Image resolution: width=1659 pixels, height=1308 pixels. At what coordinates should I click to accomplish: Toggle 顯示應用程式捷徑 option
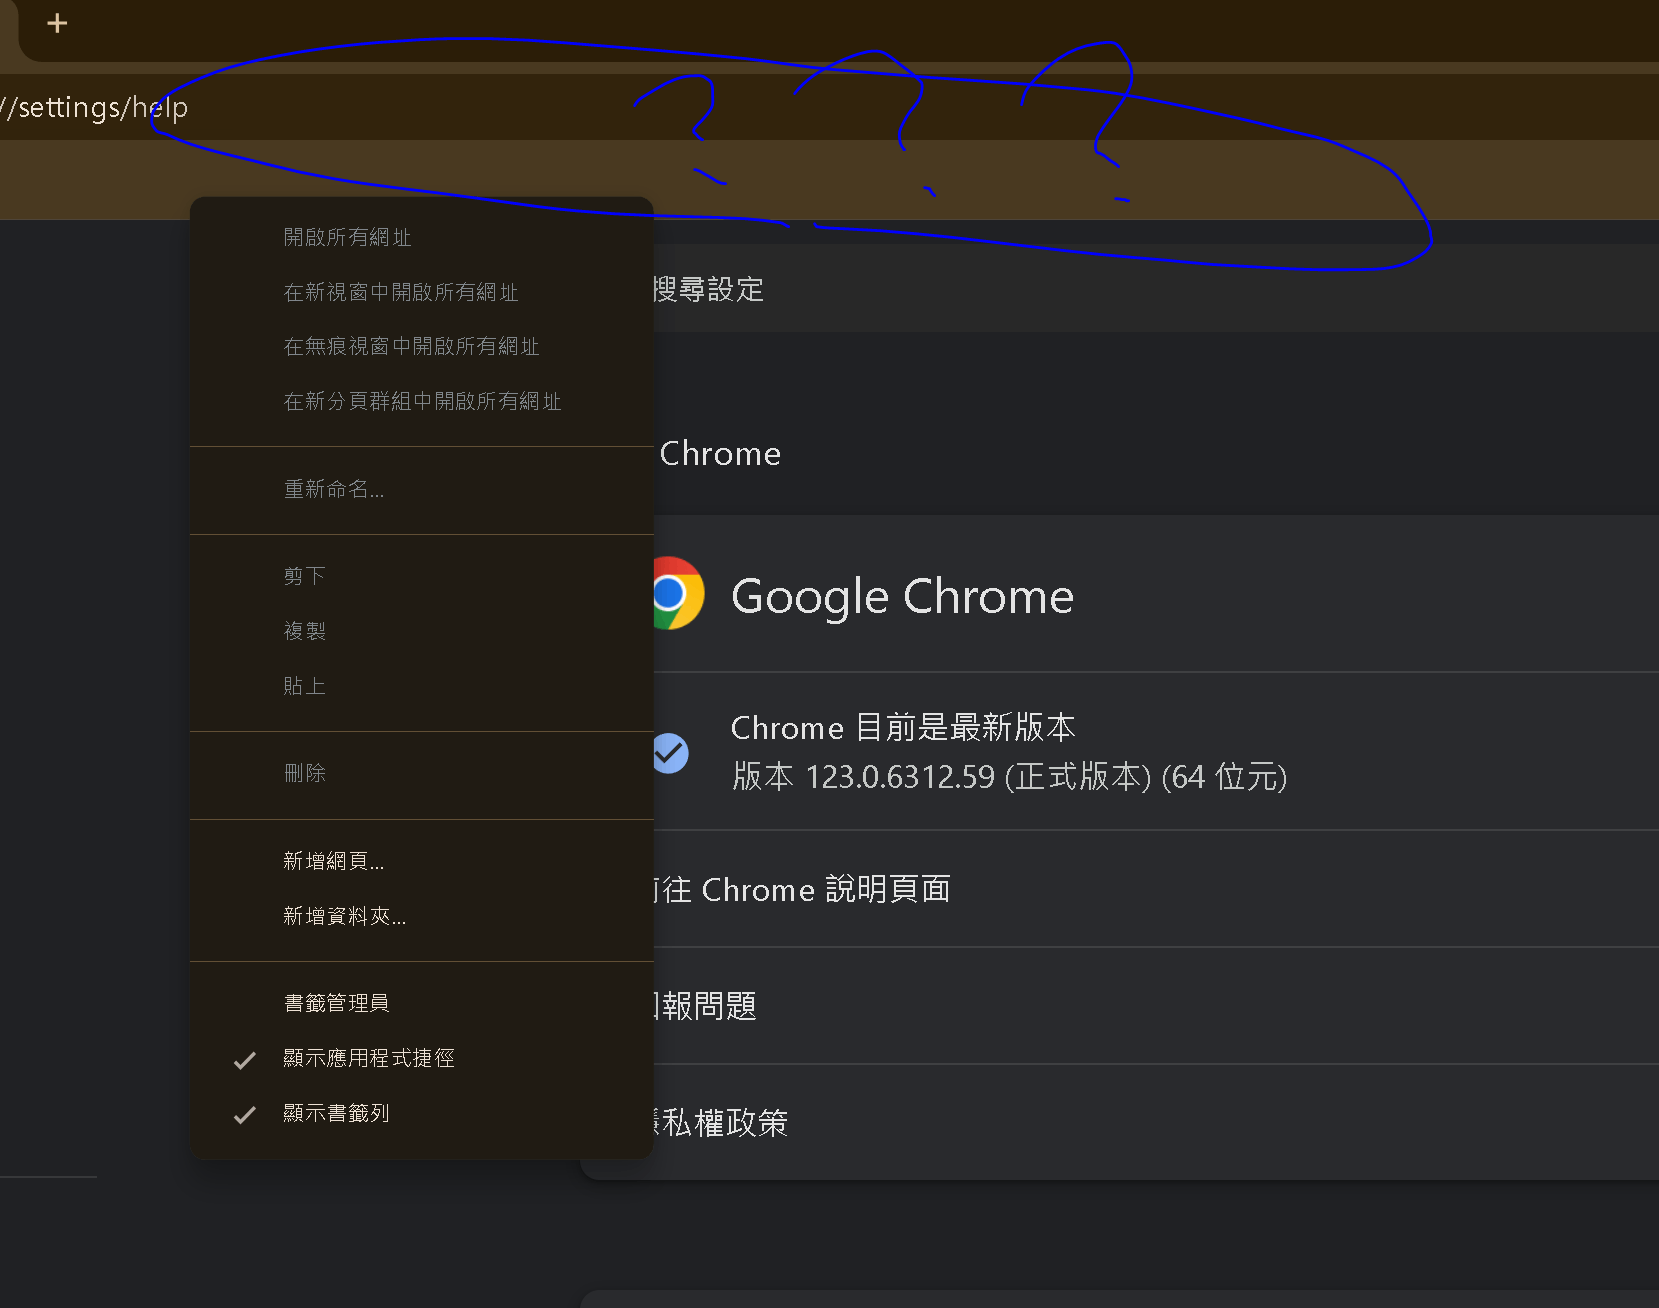coord(369,1058)
